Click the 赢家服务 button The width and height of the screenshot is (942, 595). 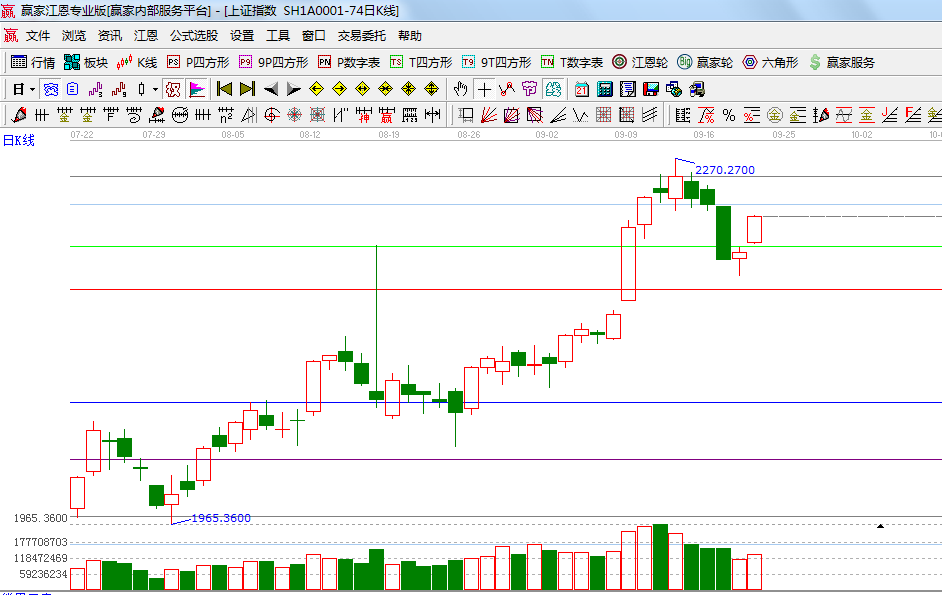click(841, 62)
